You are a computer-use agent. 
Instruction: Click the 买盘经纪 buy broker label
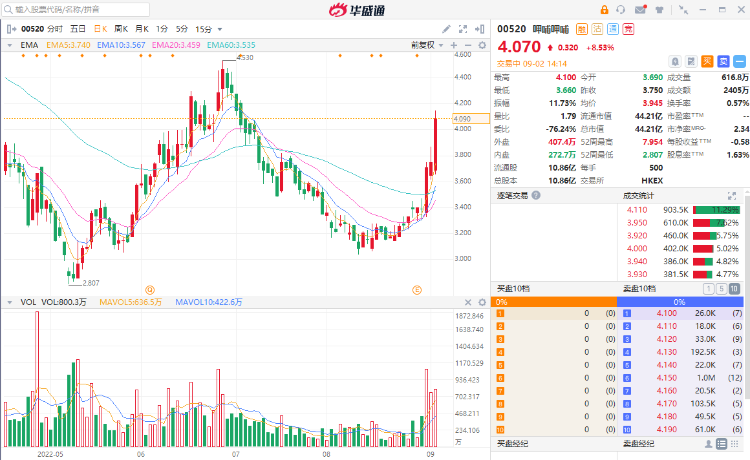tap(513, 443)
